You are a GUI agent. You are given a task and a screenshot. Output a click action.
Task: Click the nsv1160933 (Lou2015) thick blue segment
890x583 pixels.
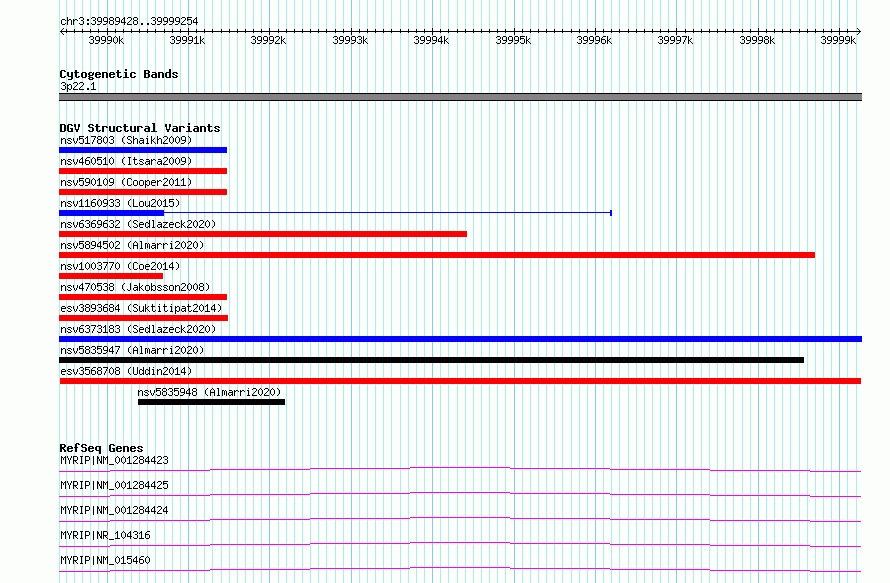[x=111, y=213]
